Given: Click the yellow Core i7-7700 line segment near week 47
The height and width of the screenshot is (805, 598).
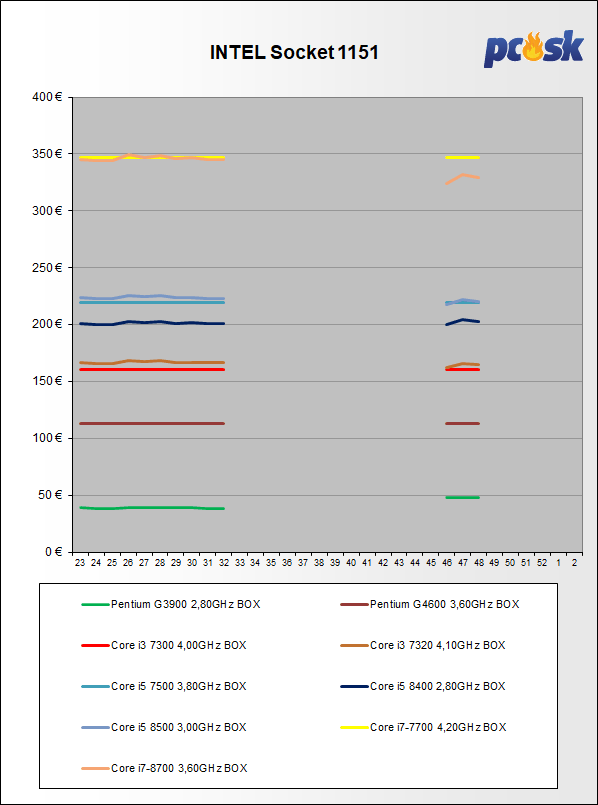Looking at the screenshot, I should [x=462, y=158].
